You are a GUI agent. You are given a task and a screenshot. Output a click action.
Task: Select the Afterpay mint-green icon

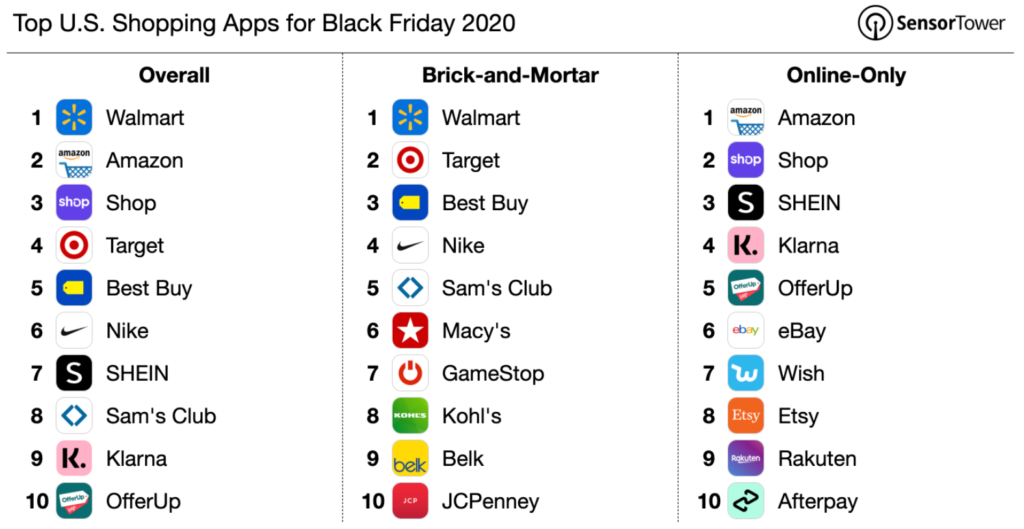point(746,501)
